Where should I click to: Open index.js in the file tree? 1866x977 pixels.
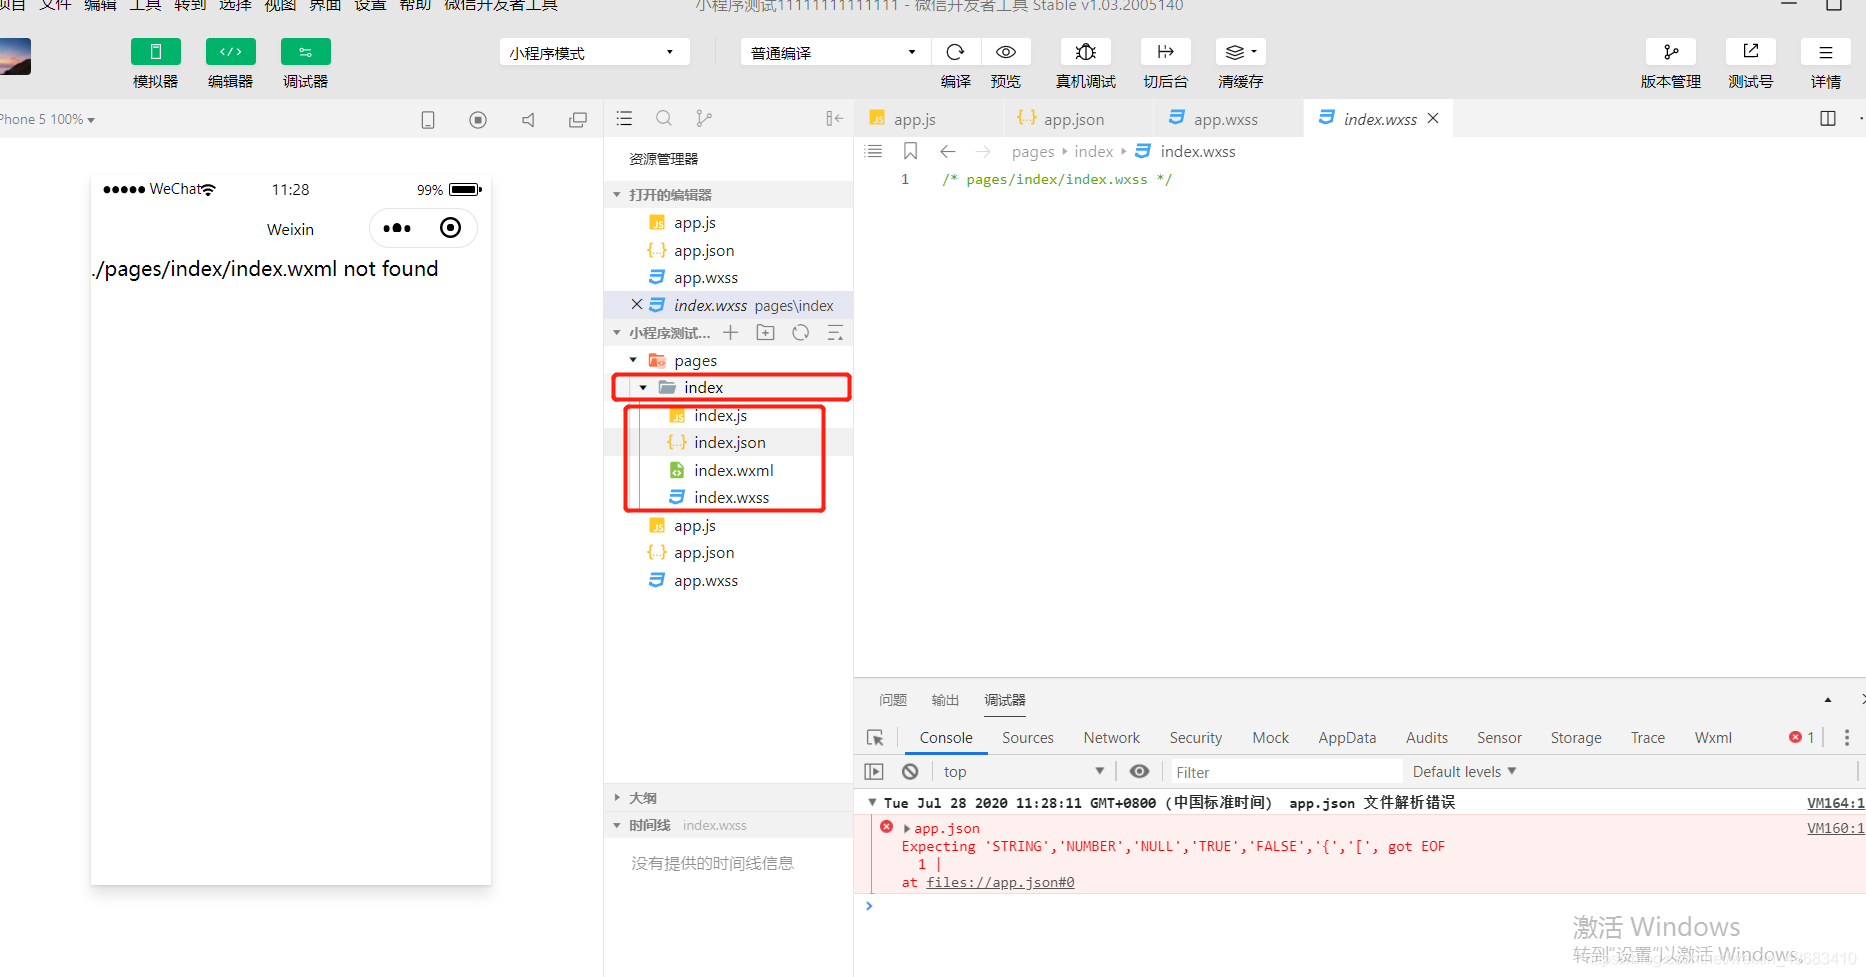click(x=721, y=416)
